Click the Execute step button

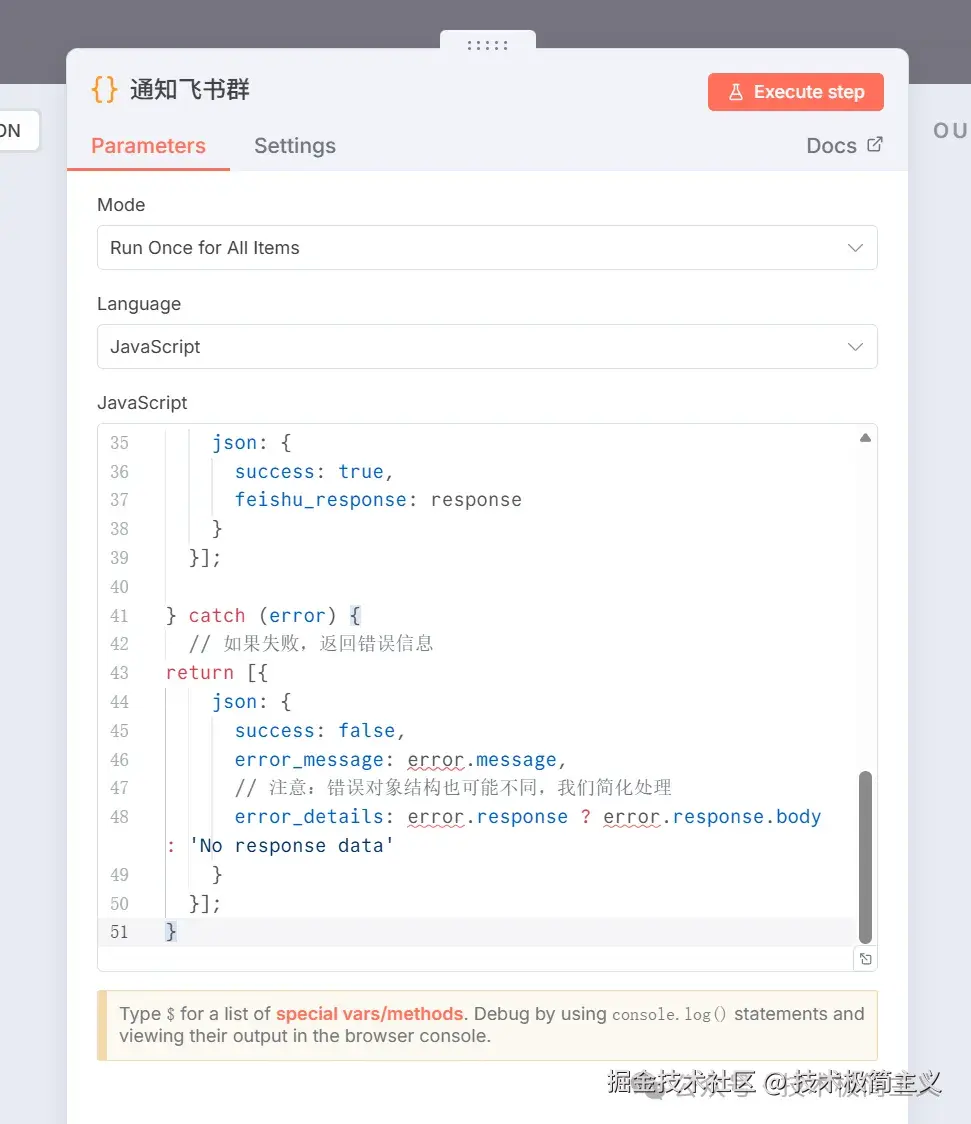[x=796, y=92]
